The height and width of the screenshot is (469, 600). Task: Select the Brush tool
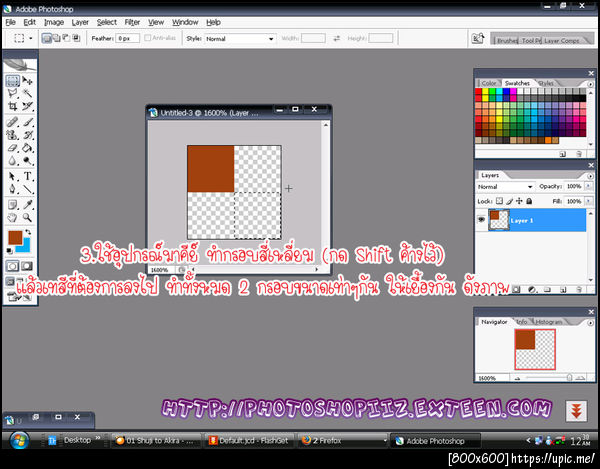27,122
